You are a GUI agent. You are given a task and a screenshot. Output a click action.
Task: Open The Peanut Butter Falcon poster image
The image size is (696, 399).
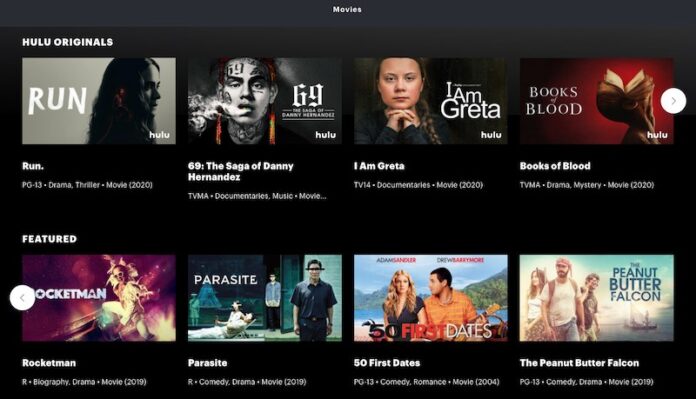[597, 298]
